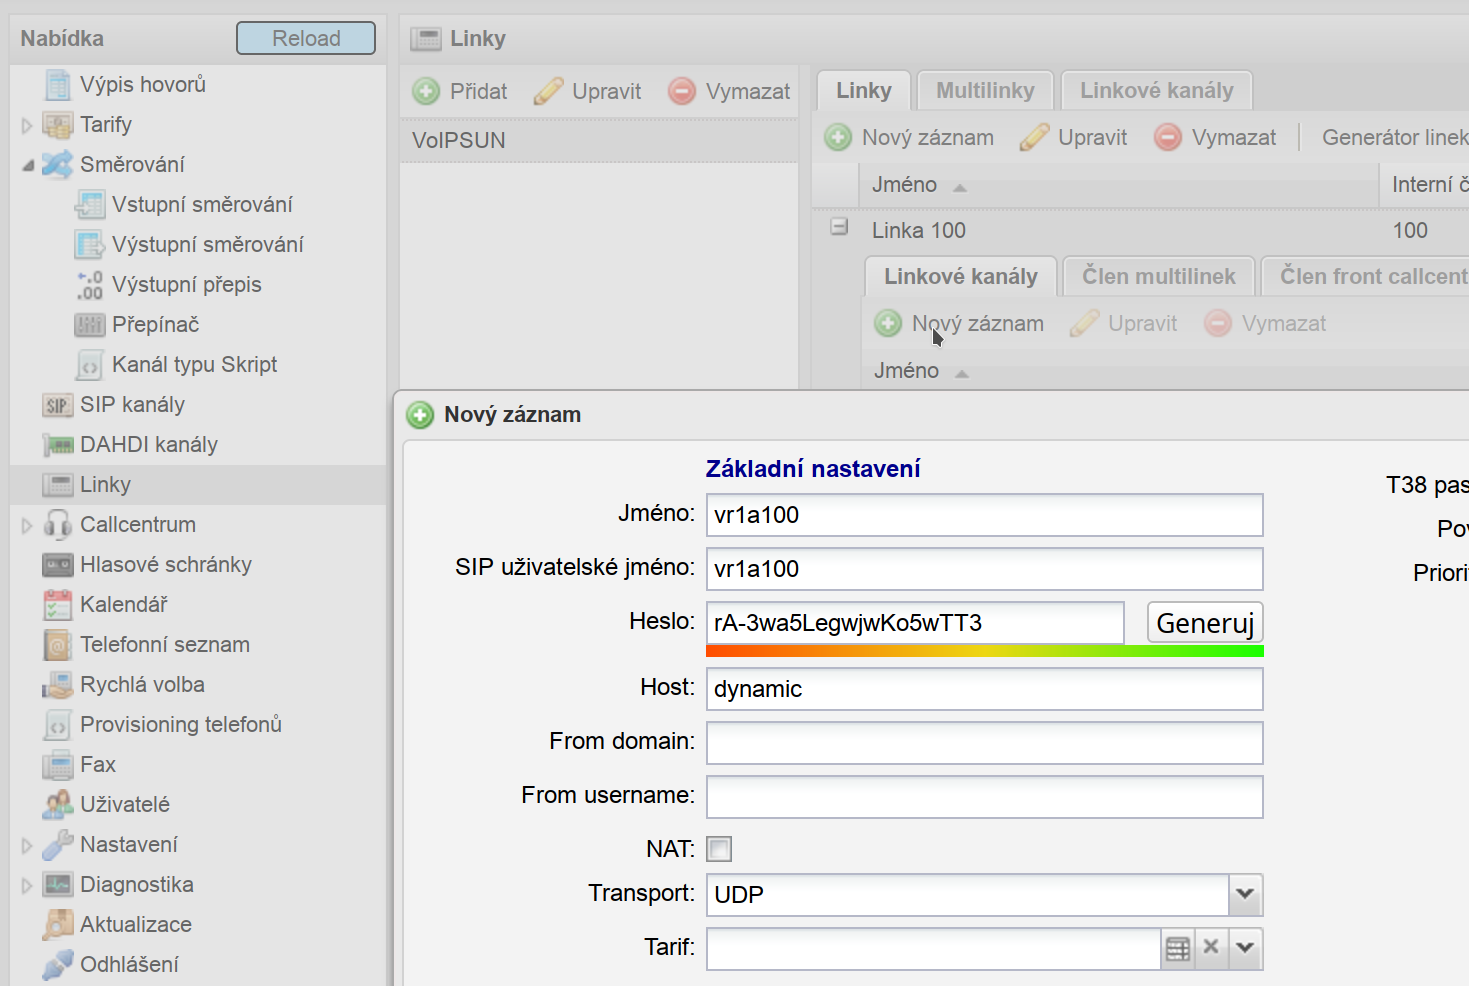Open Výstupní přepis icon
The width and height of the screenshot is (1469, 986).
point(90,285)
